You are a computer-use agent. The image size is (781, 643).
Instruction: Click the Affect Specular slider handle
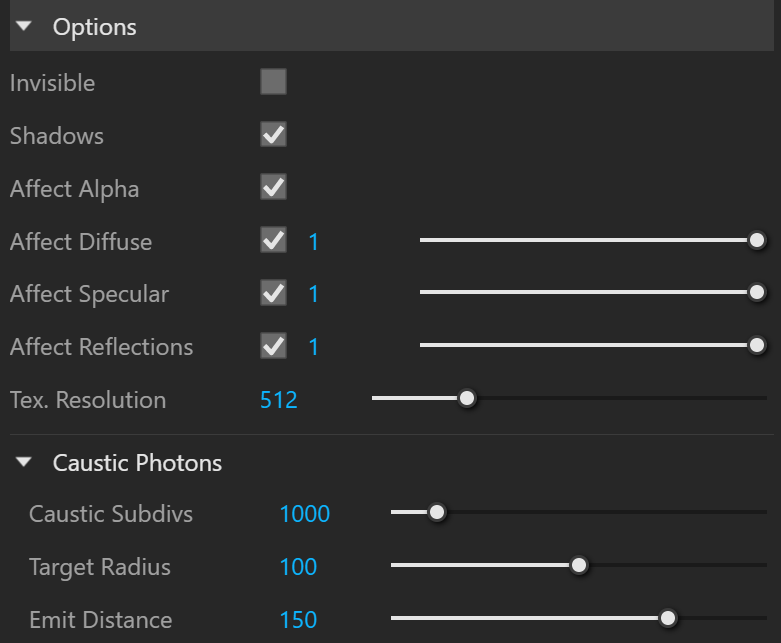[x=757, y=292]
